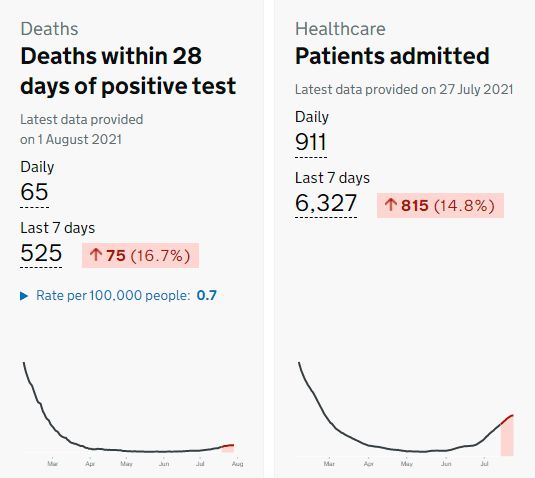This screenshot has height=478, width=535.
Task: Click the Deaths category label
Action: pos(49,29)
